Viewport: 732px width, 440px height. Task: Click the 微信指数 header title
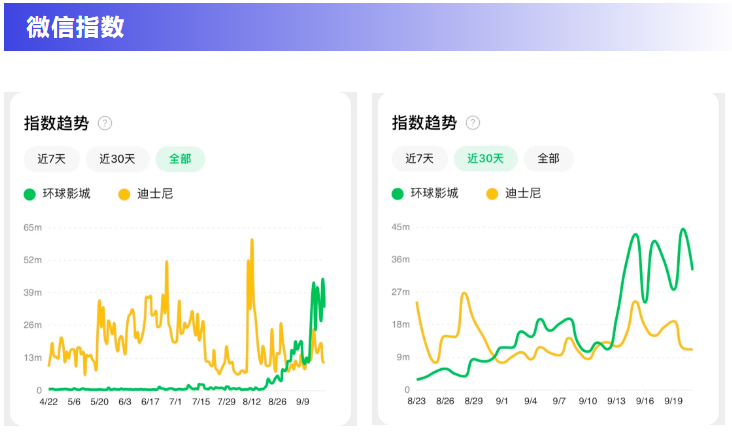(75, 27)
